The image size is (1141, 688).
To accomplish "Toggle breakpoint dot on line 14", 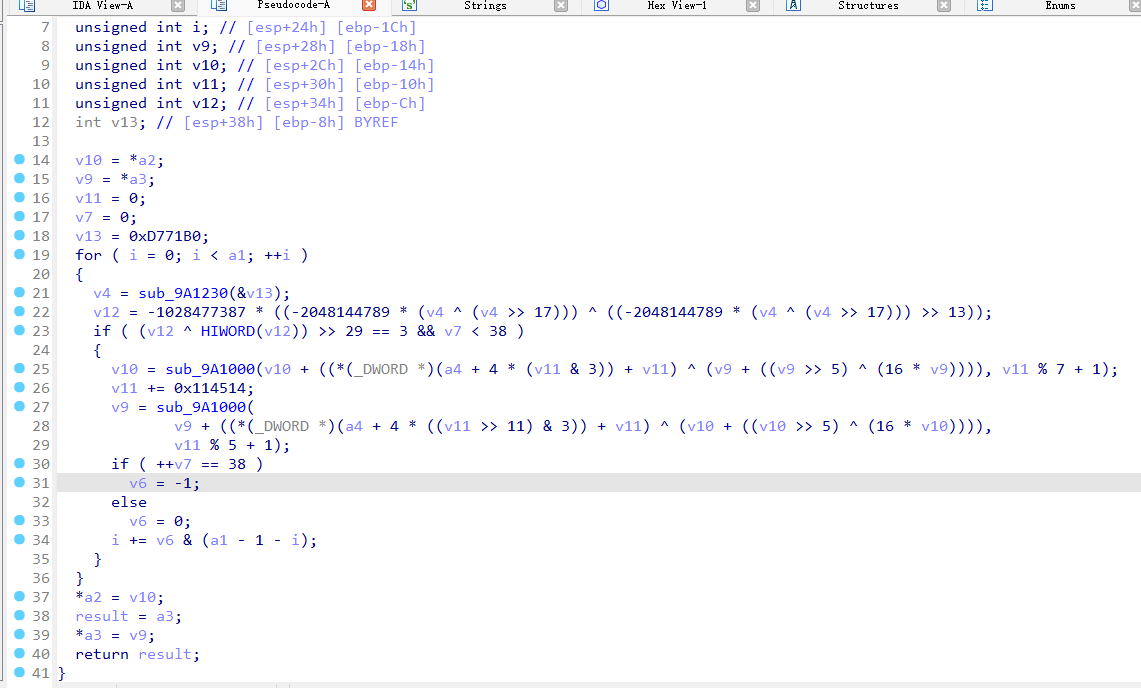I will pos(20,160).
